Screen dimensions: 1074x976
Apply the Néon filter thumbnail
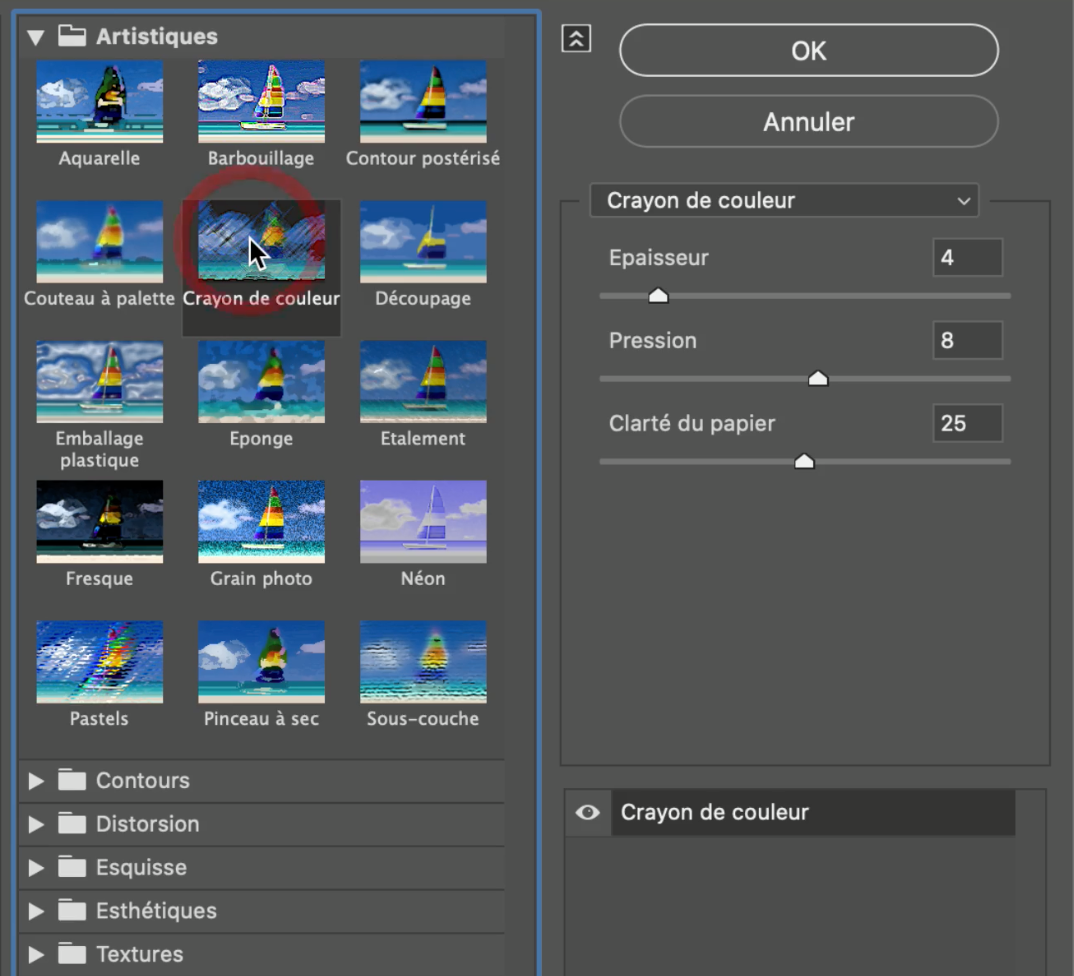click(423, 521)
